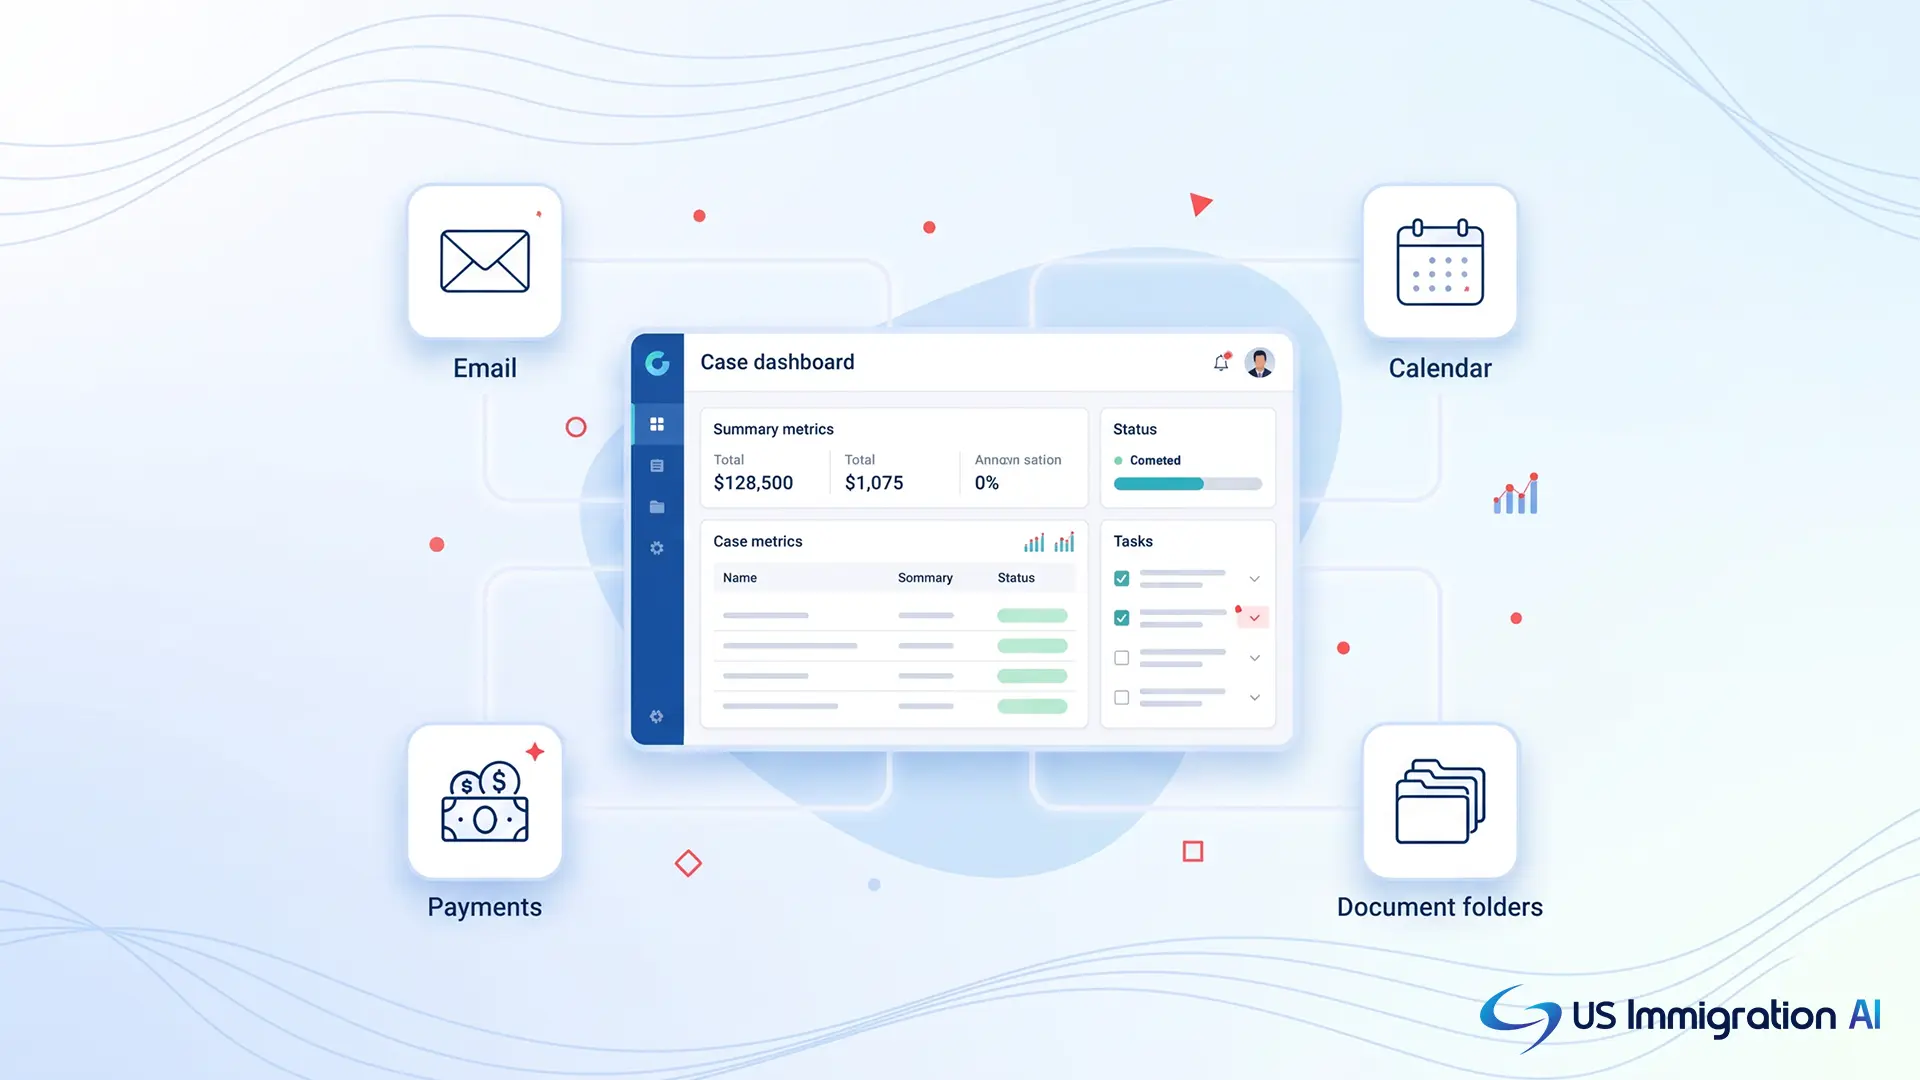Expand the fourth task chevron

tap(1254, 697)
